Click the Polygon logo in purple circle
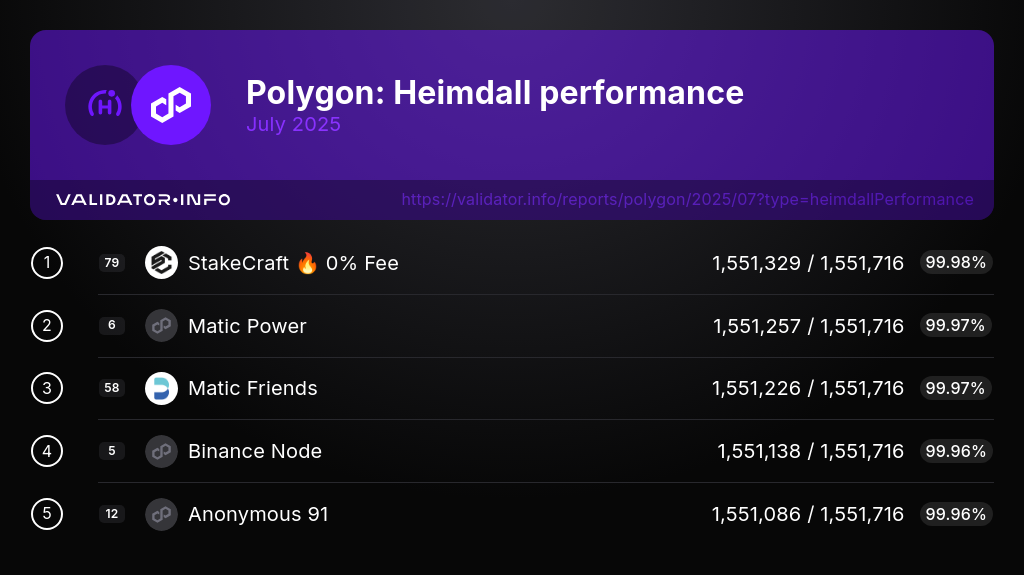 pyautogui.click(x=171, y=105)
